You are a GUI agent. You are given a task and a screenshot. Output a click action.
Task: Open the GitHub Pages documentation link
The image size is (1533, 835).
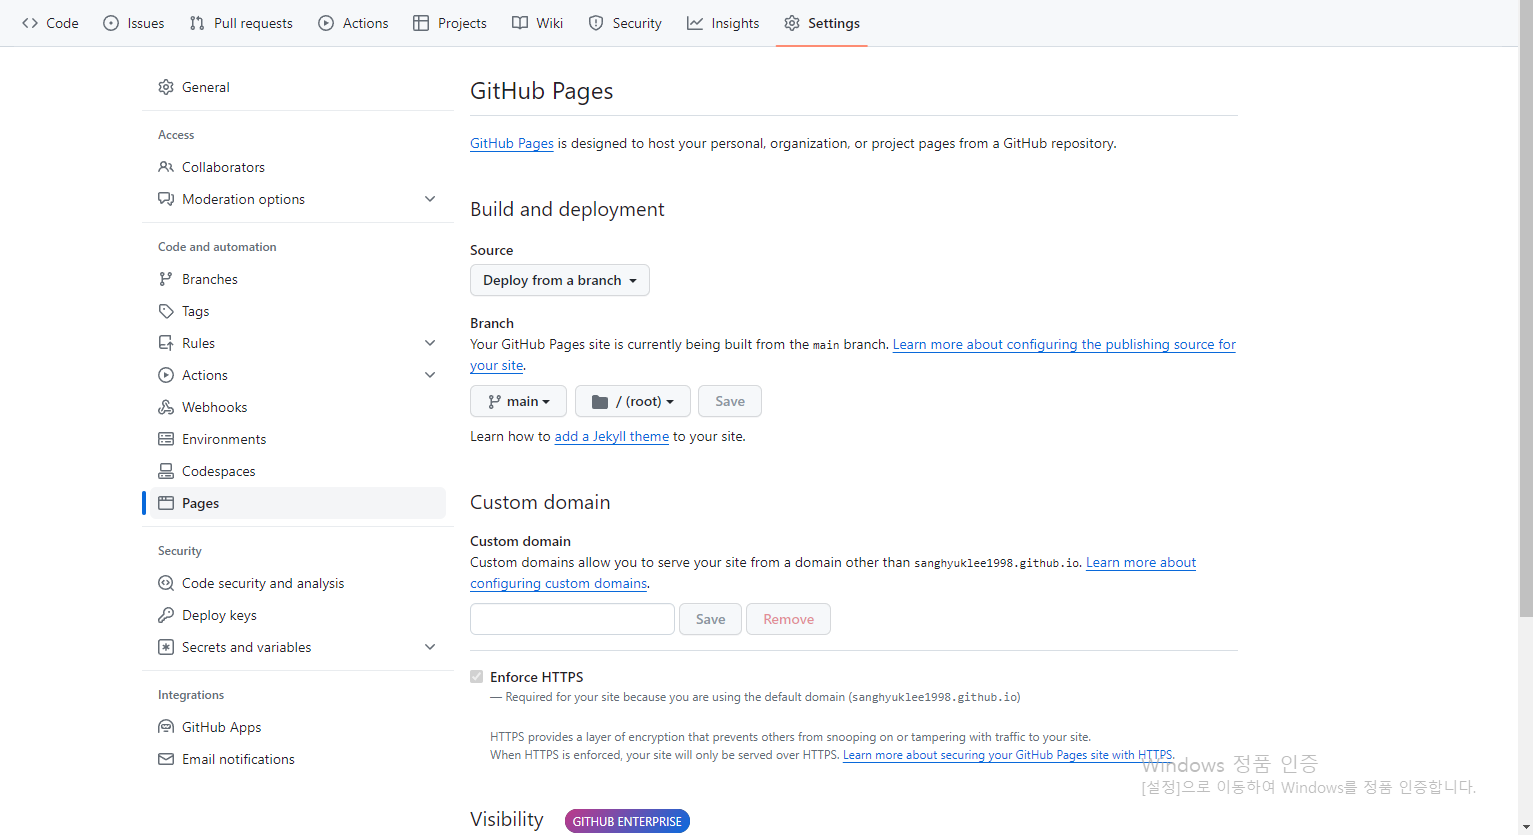[512, 143]
